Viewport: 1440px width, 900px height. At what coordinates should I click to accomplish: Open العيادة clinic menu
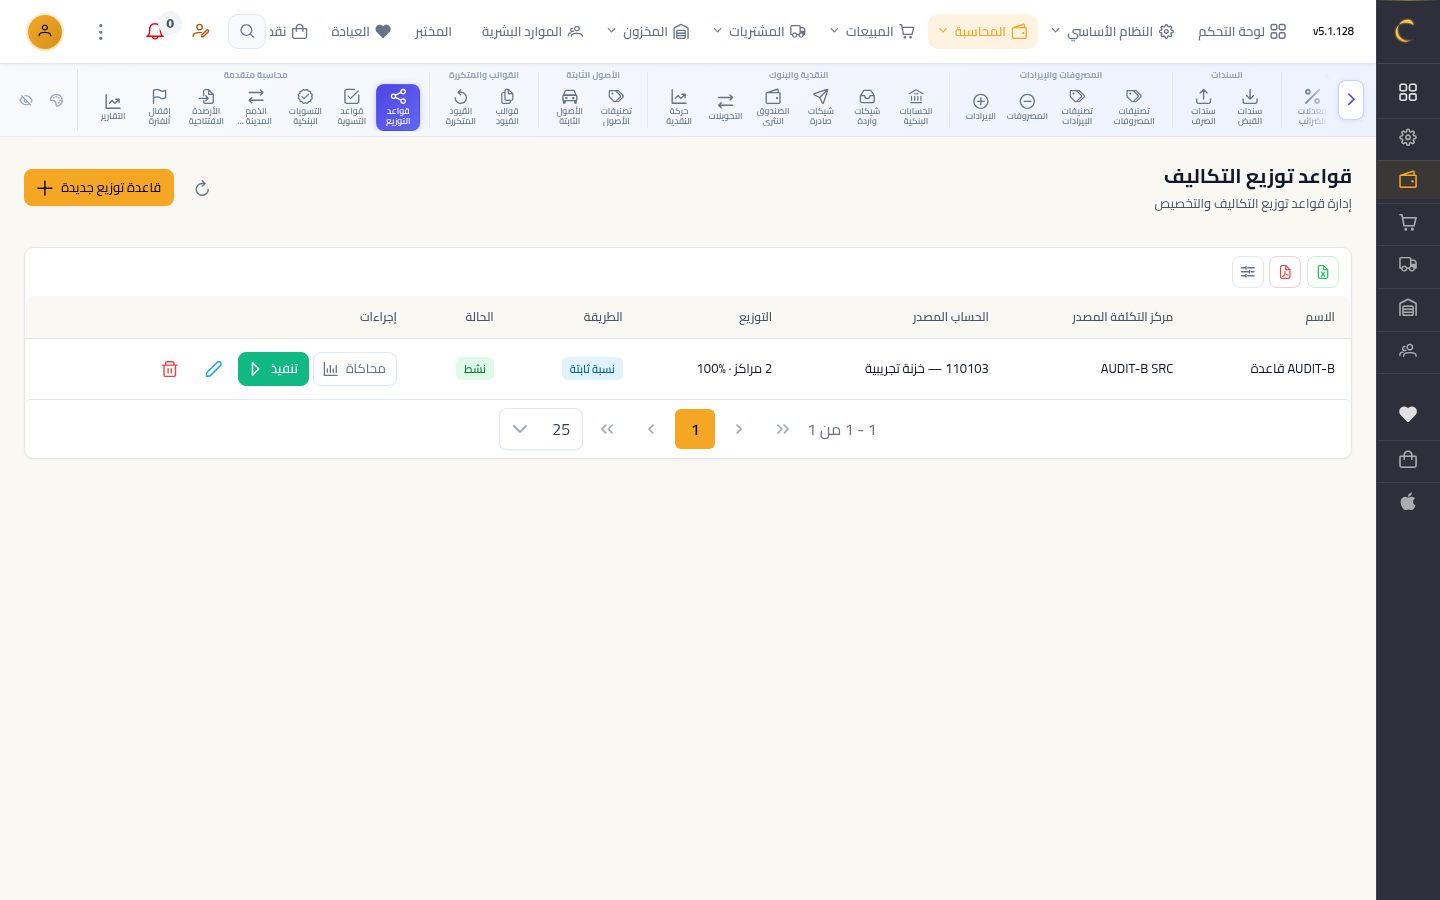click(361, 32)
